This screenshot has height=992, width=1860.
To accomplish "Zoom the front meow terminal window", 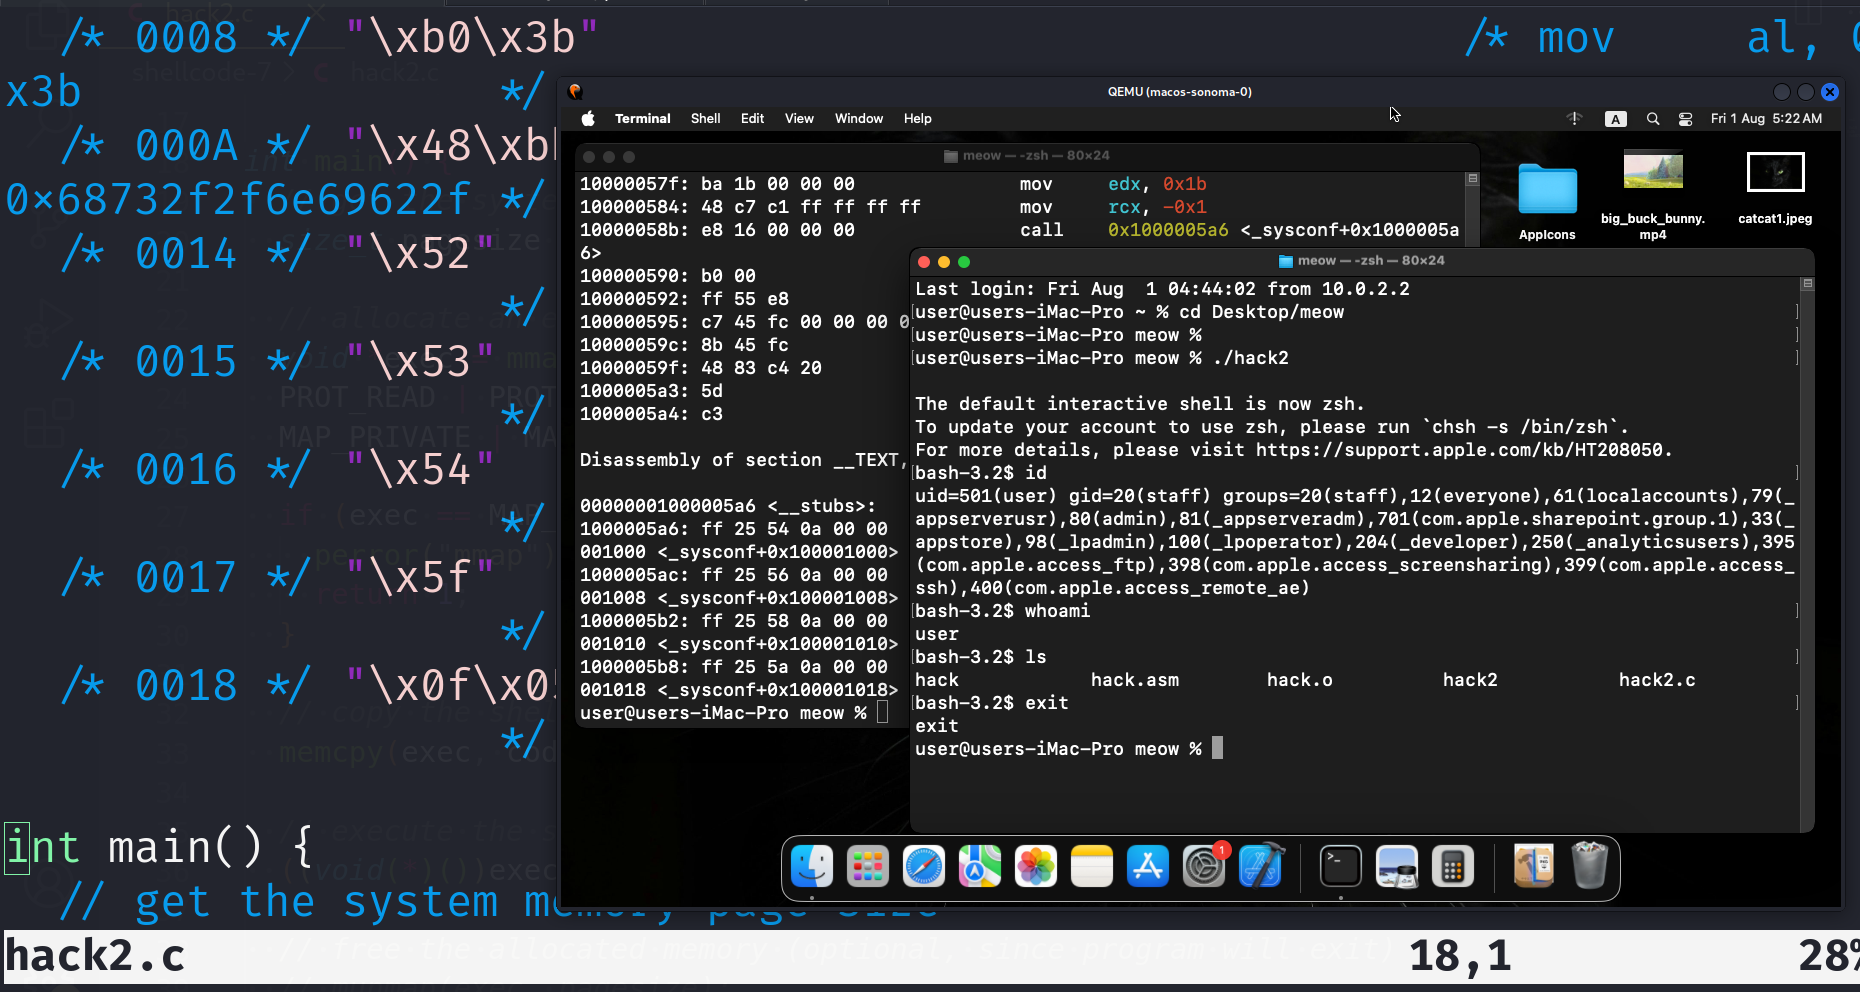I will [x=964, y=262].
